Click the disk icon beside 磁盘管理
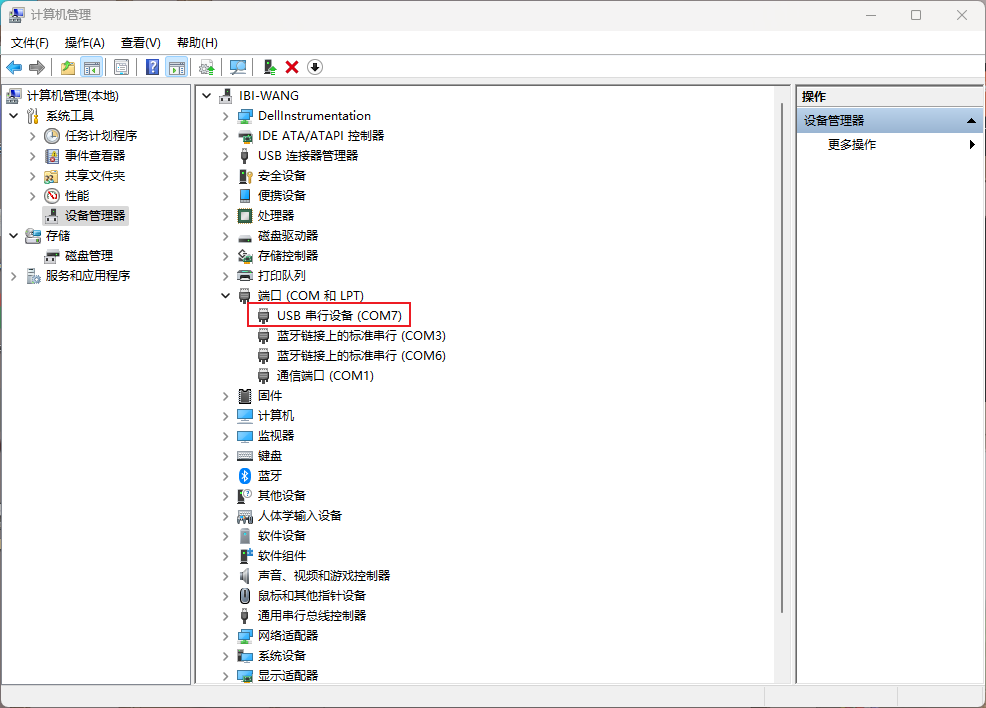Screen dimensions: 986x708 [52, 256]
